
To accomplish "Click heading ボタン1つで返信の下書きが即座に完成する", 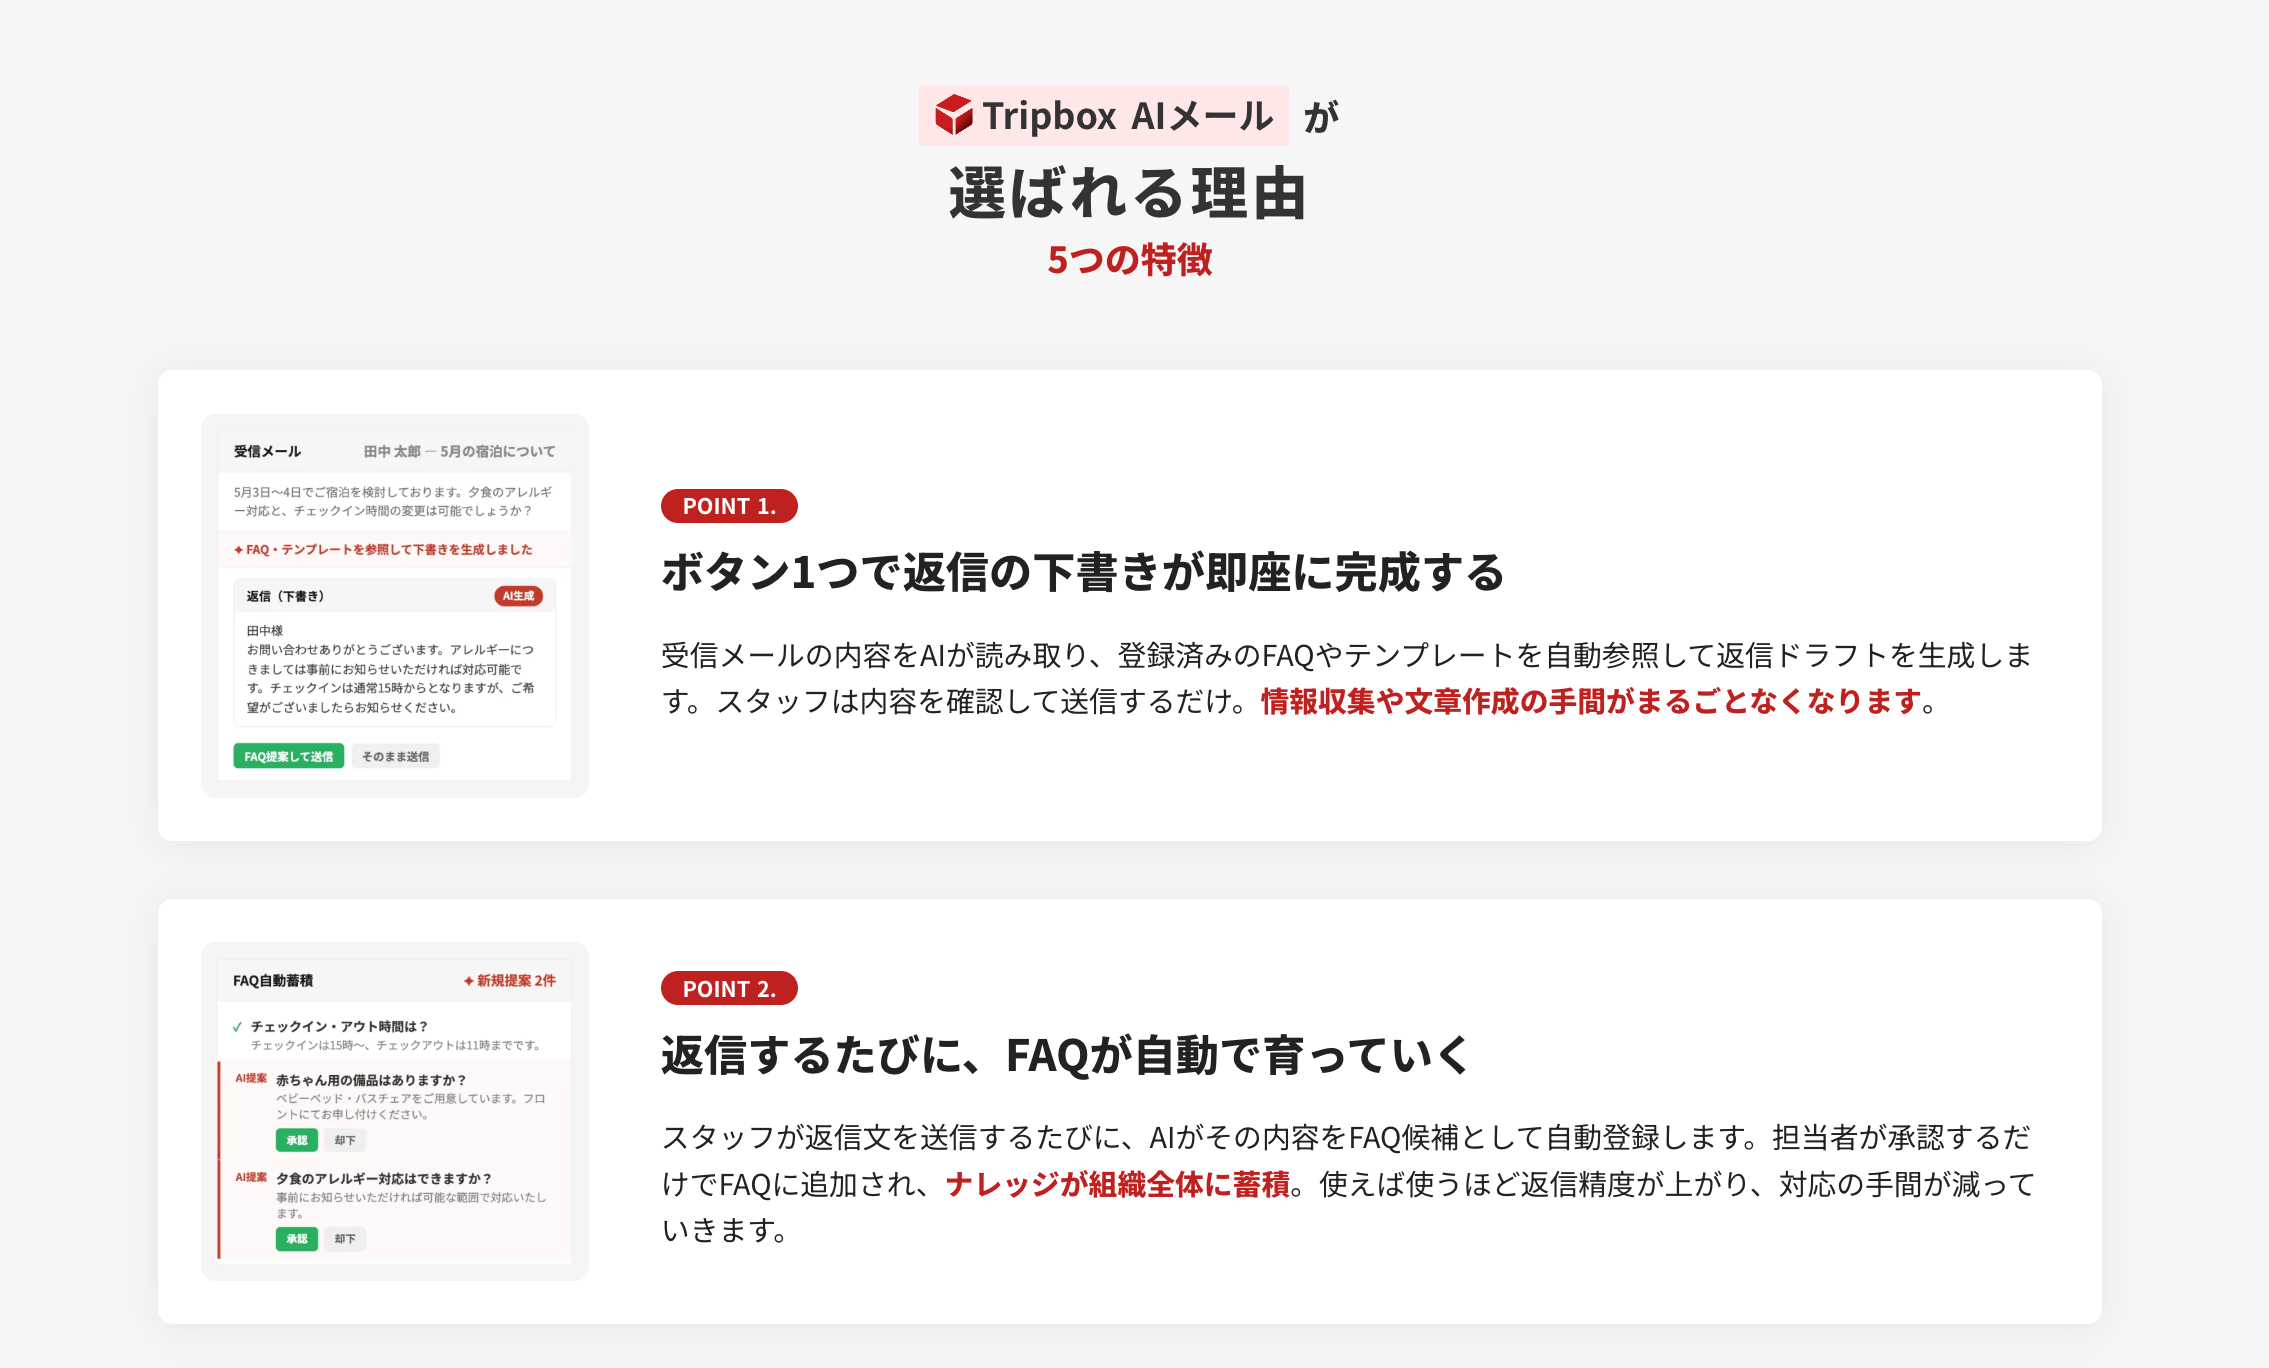I will [1082, 573].
